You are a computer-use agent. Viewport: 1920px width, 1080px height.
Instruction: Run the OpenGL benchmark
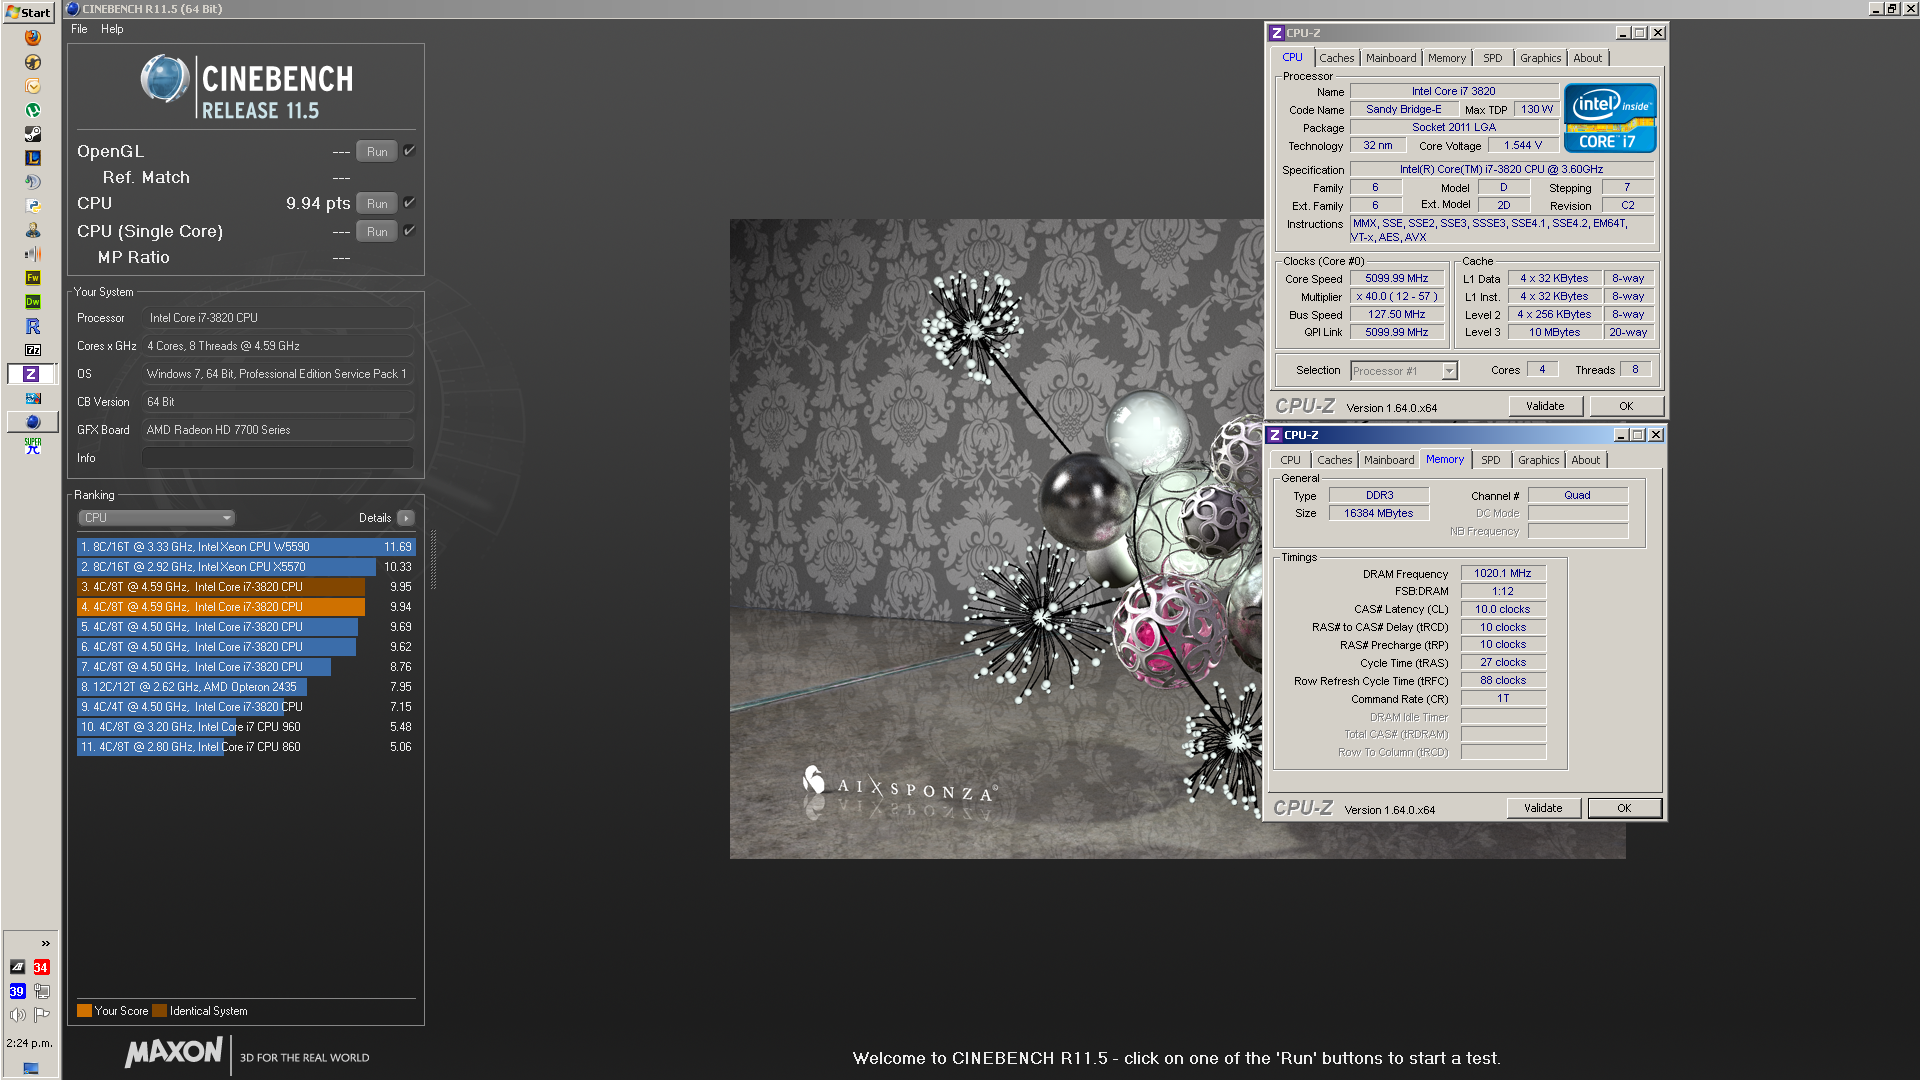pyautogui.click(x=377, y=152)
